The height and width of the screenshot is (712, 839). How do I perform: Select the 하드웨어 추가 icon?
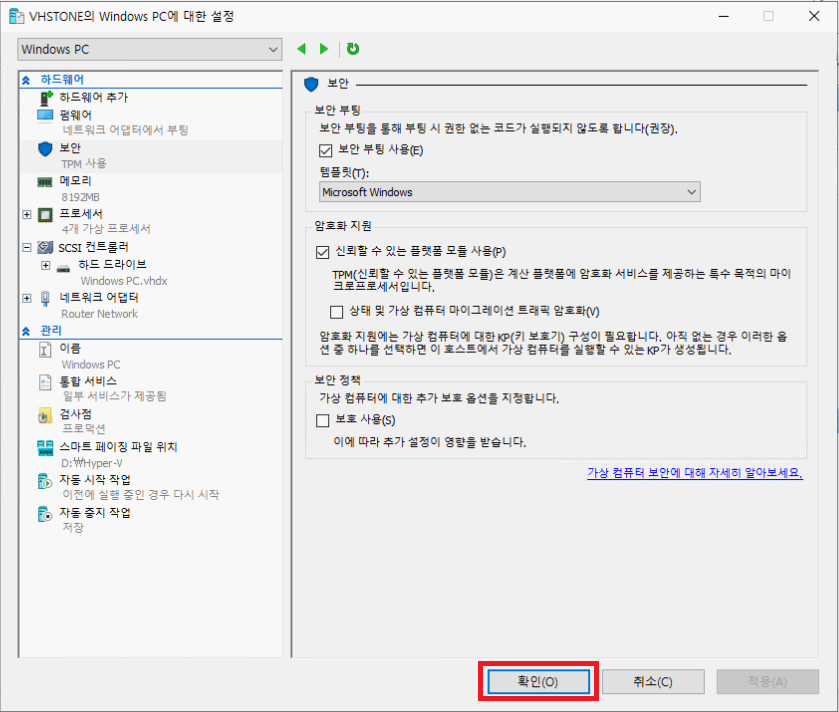tap(47, 98)
